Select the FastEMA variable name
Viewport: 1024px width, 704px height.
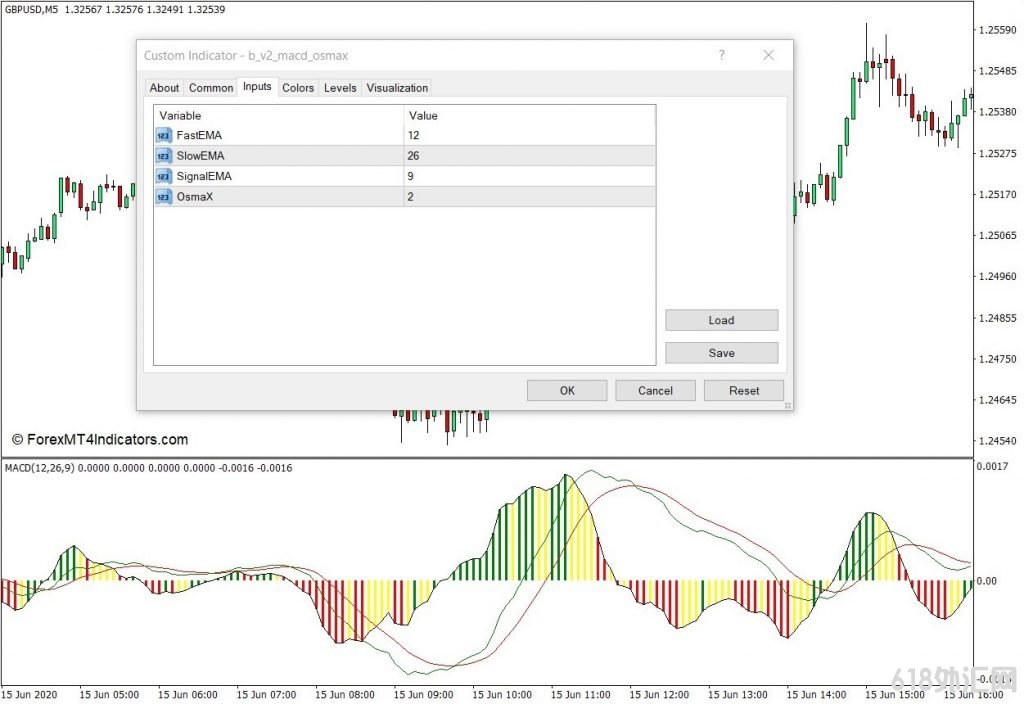click(x=199, y=135)
